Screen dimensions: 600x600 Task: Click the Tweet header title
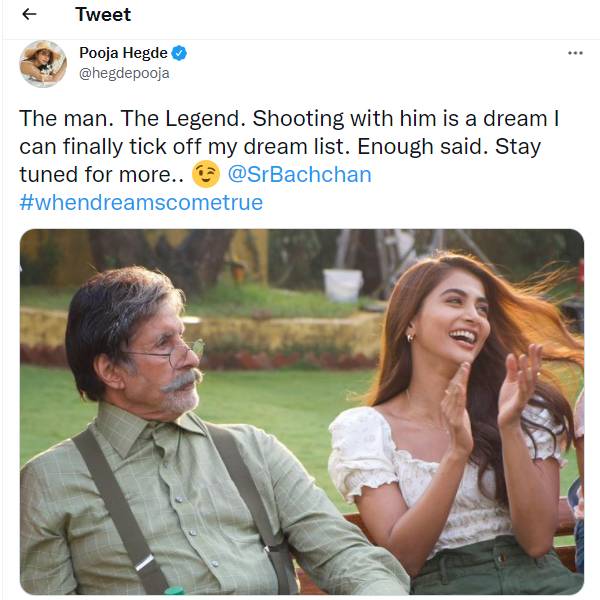[103, 15]
